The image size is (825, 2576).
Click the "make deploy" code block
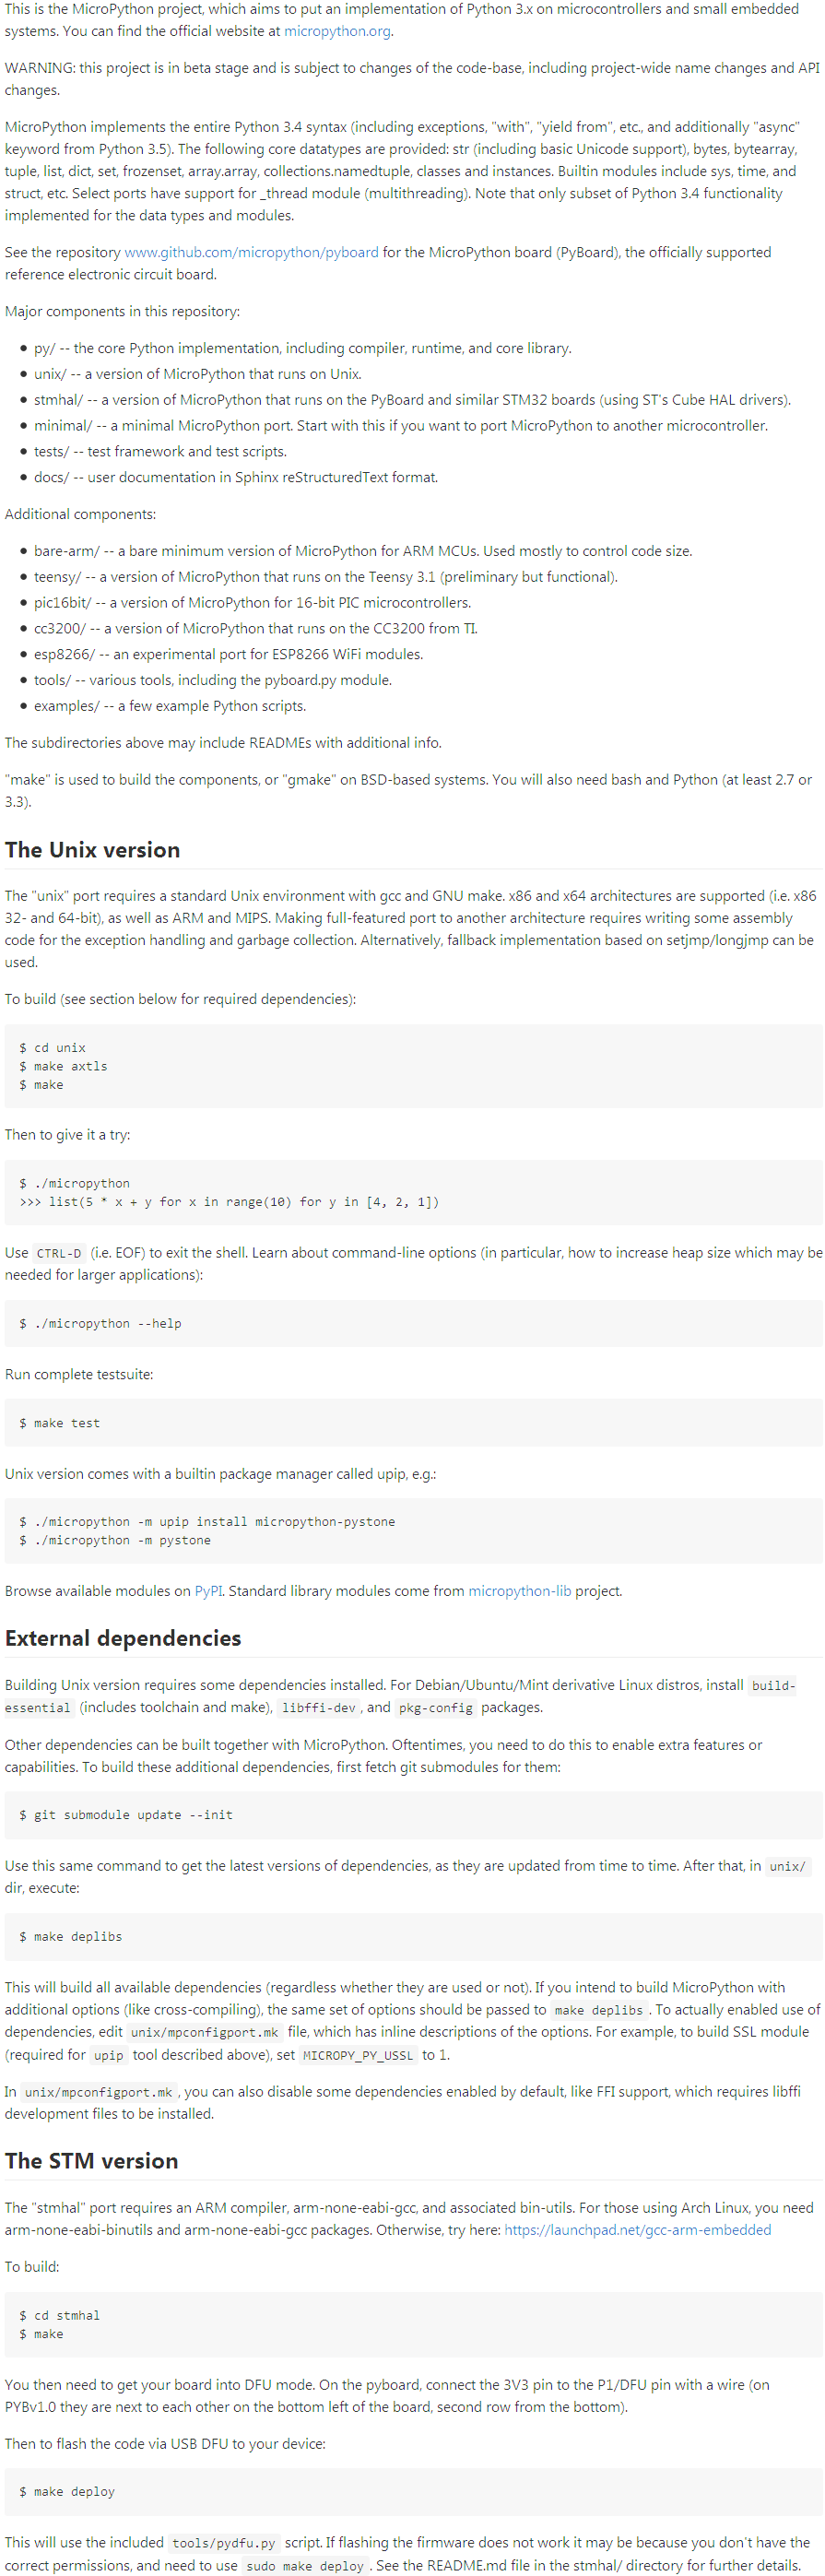tap(413, 2490)
